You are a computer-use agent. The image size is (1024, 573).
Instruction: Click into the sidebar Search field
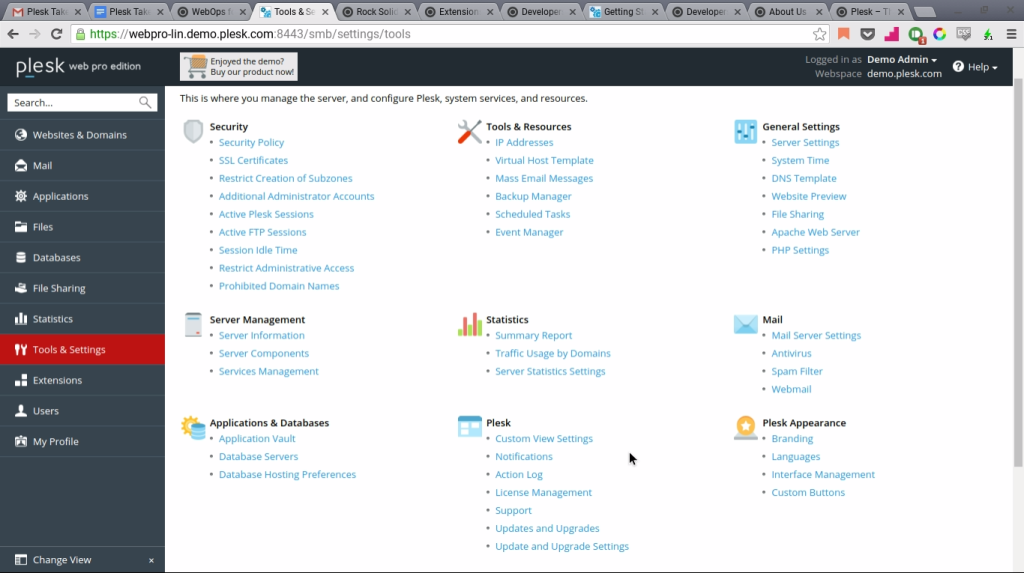tap(70, 103)
